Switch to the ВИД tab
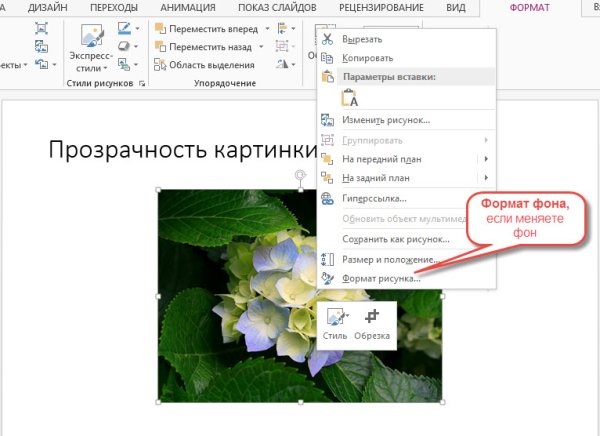Viewport: 600px width, 436px height. point(456,8)
